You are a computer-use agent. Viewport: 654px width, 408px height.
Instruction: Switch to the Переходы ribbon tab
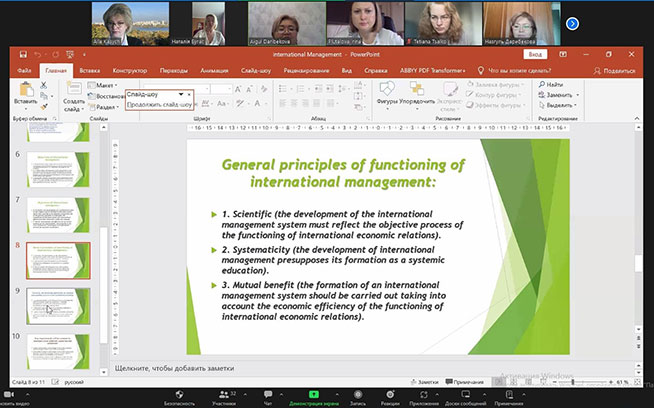174,71
